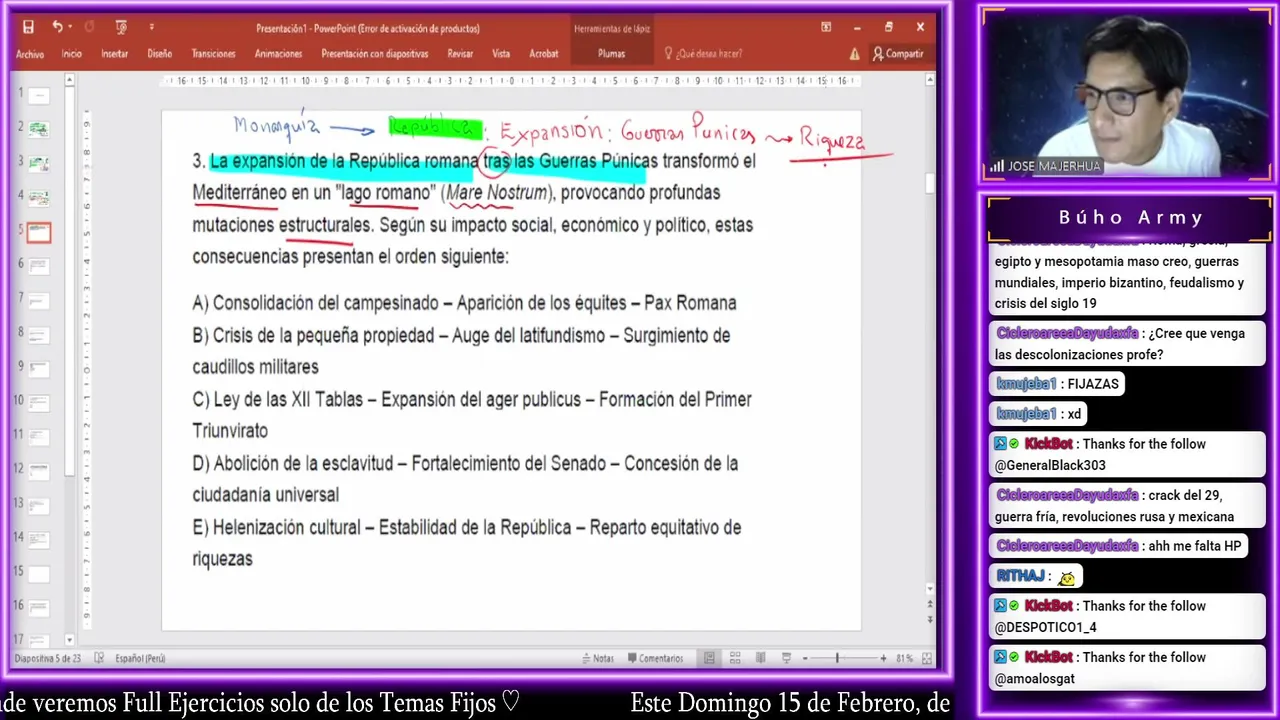This screenshot has height=720, width=1280.
Task: Customize the Quick Access Toolbar dropdown
Action: [152, 27]
